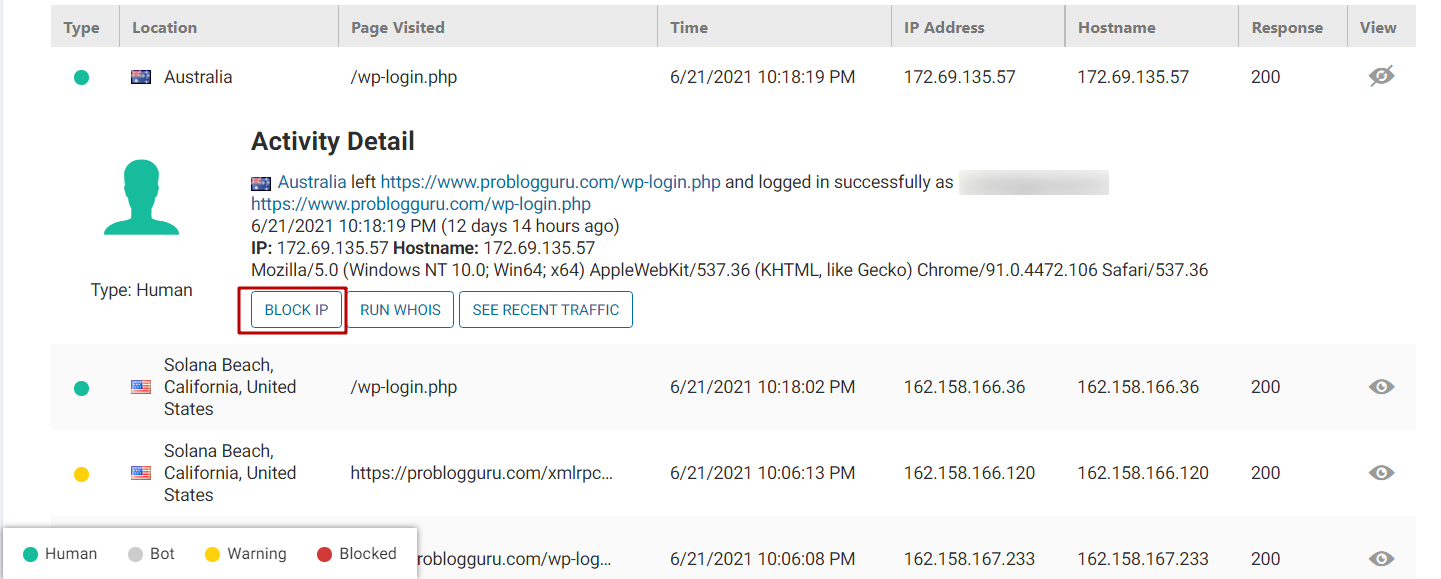Sort by the IP Address column header
The height and width of the screenshot is (579, 1441).
(944, 27)
